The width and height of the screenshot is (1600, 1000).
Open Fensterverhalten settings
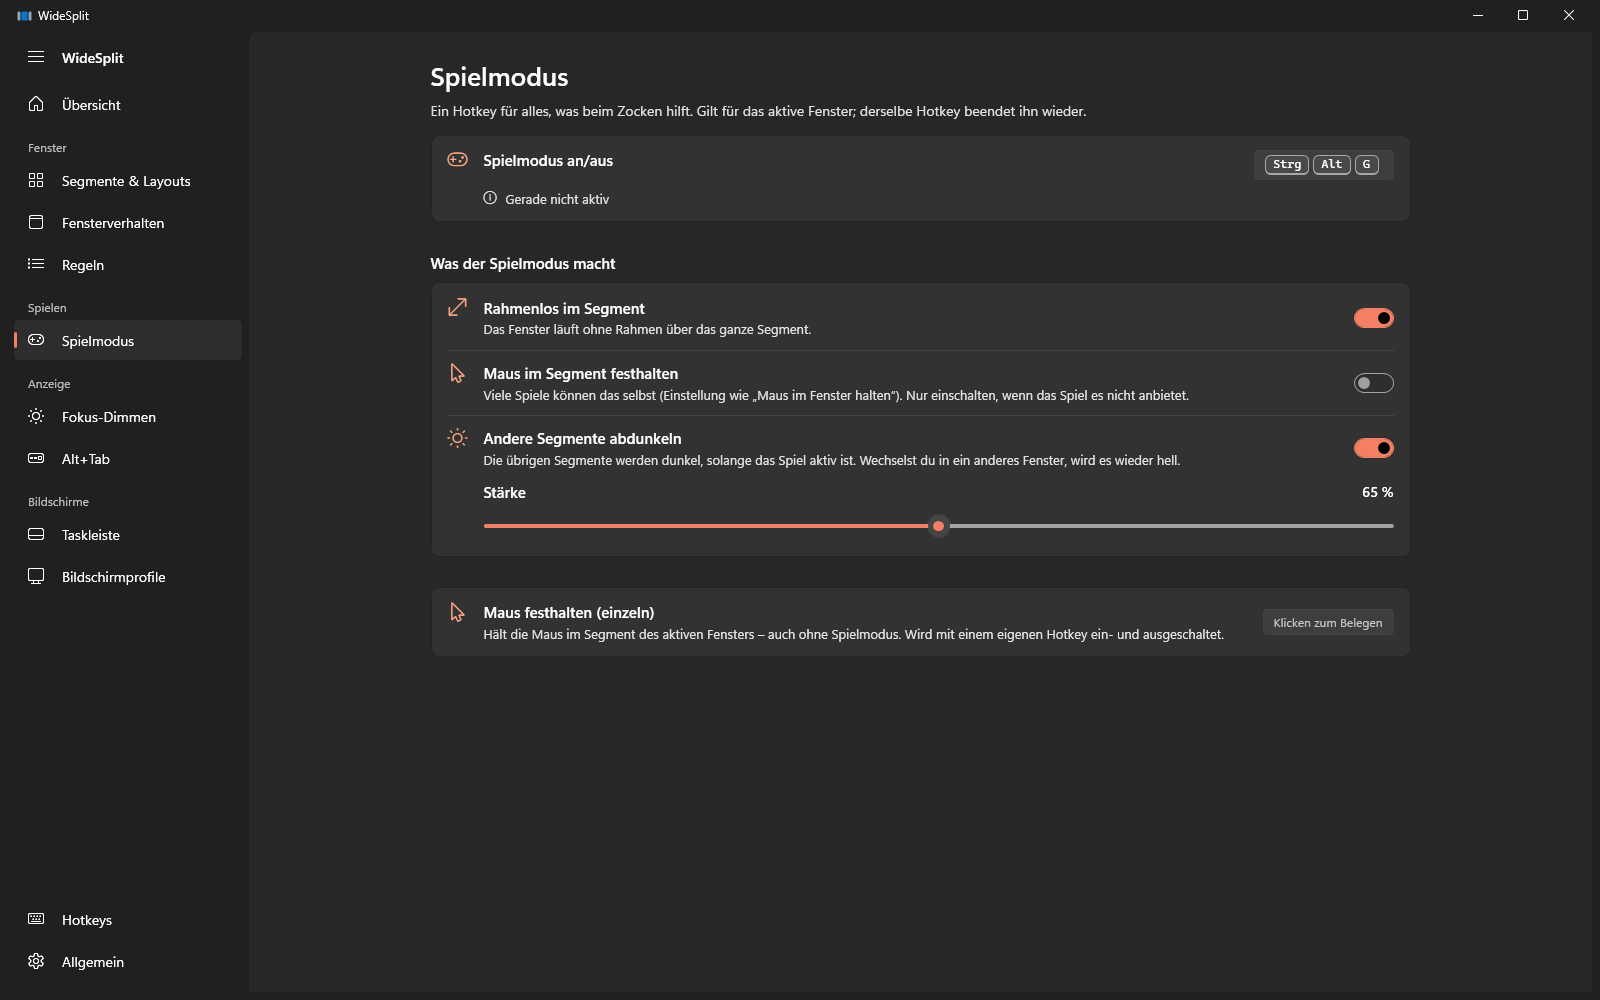[128, 222]
